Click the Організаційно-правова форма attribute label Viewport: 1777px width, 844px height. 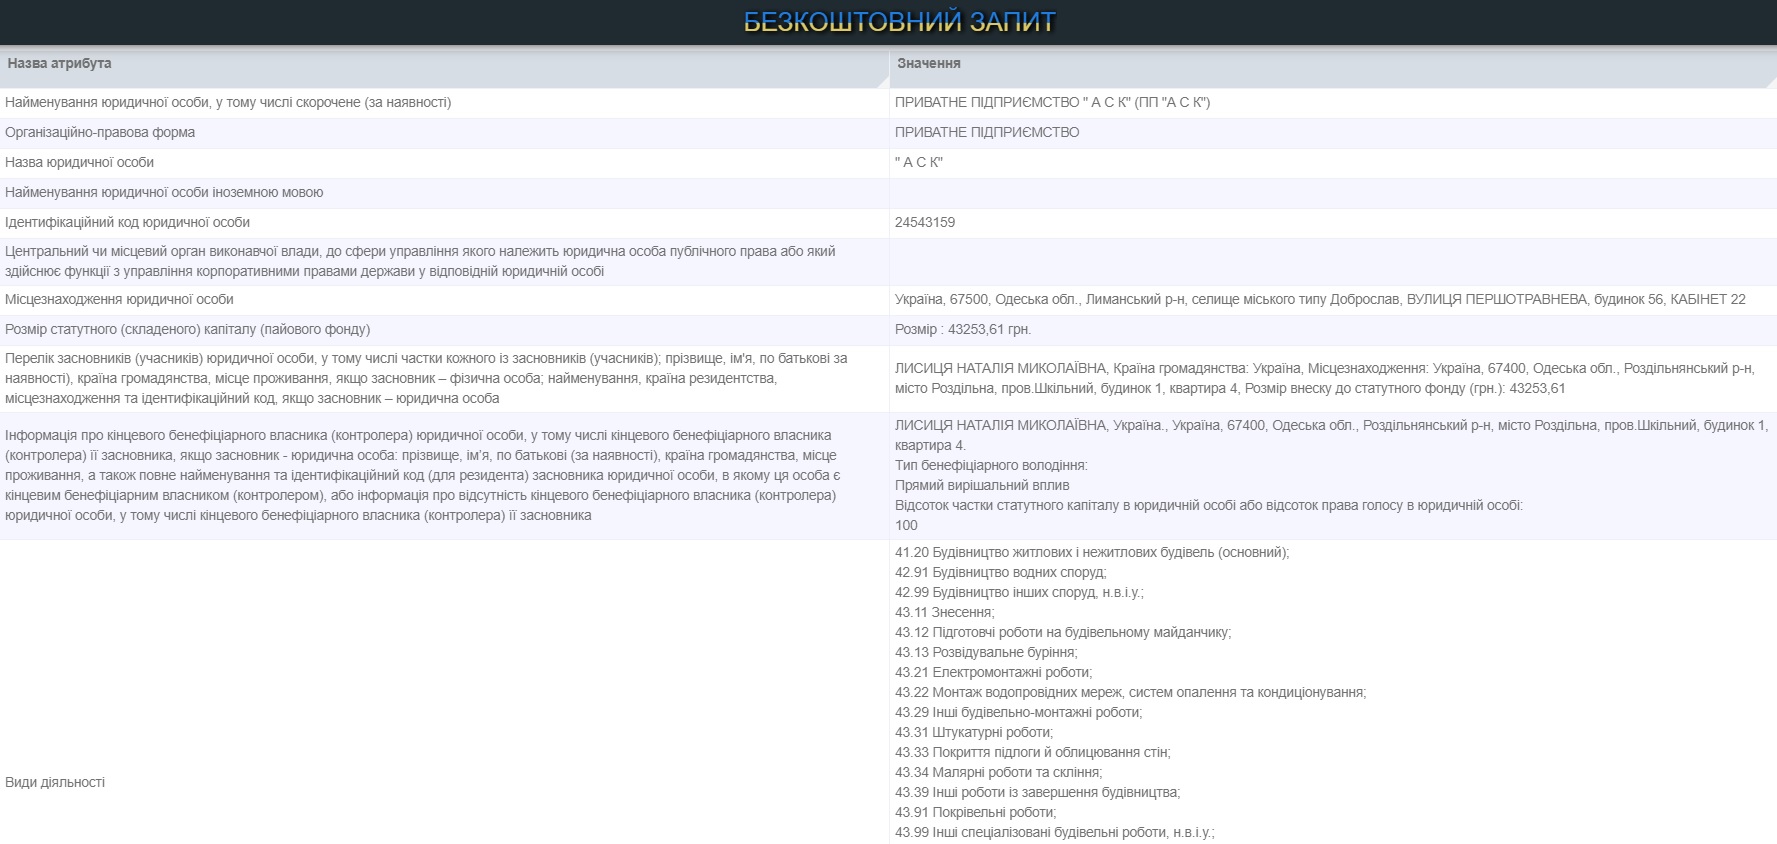(x=100, y=132)
